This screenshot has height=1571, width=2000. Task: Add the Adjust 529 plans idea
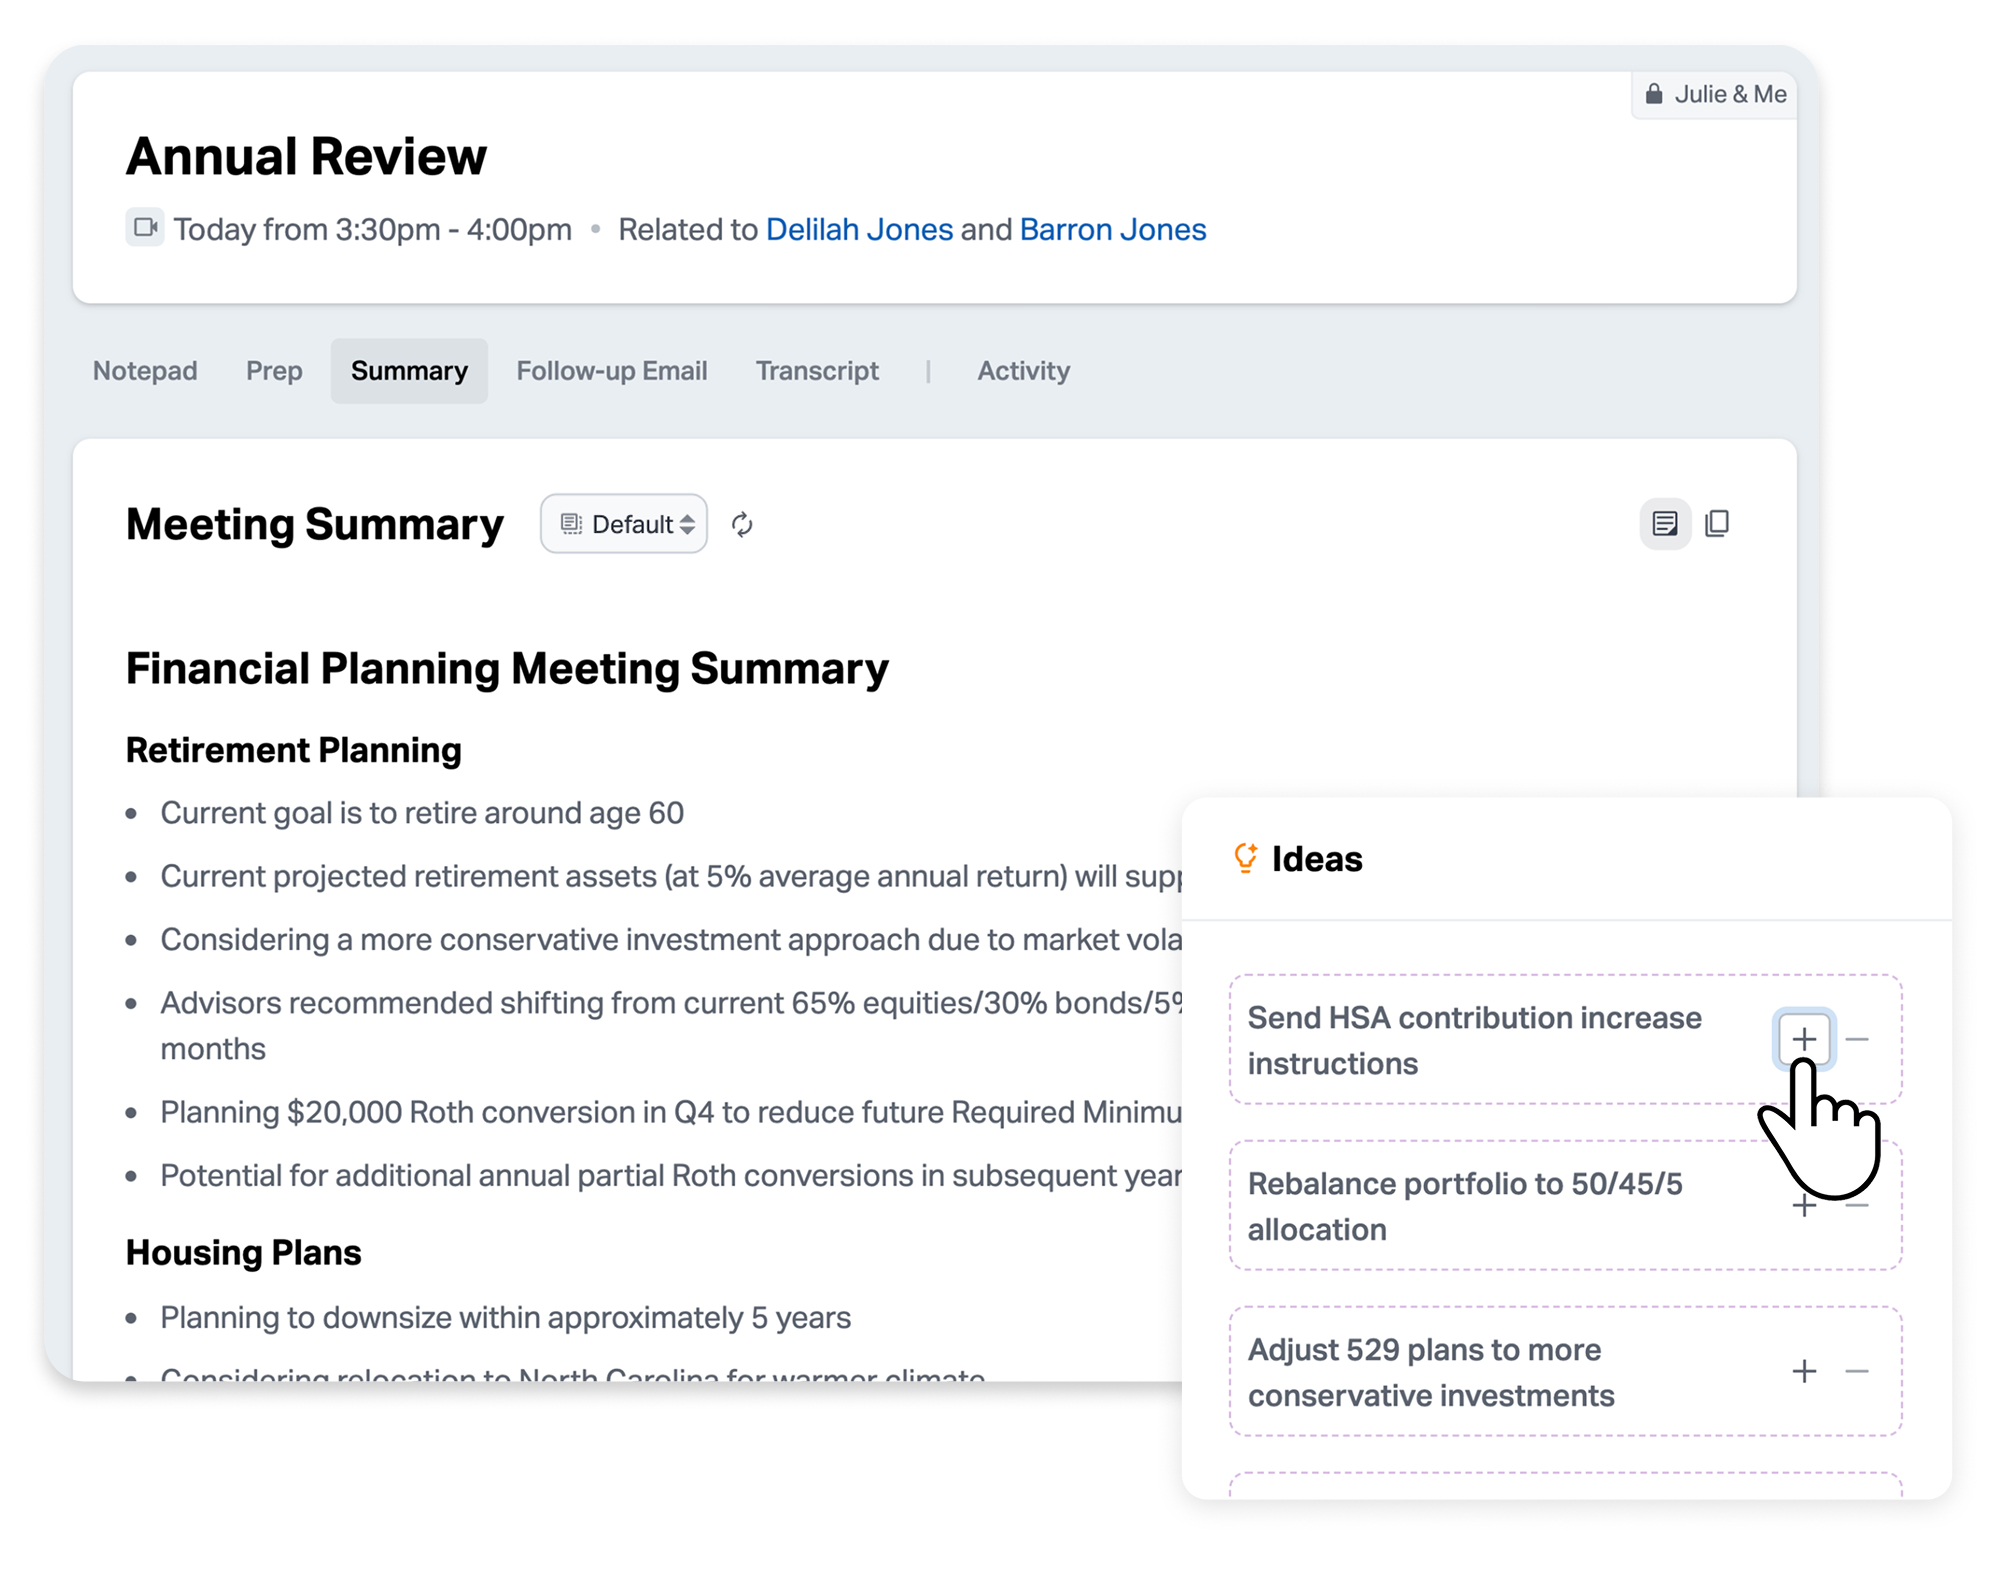[1804, 1371]
